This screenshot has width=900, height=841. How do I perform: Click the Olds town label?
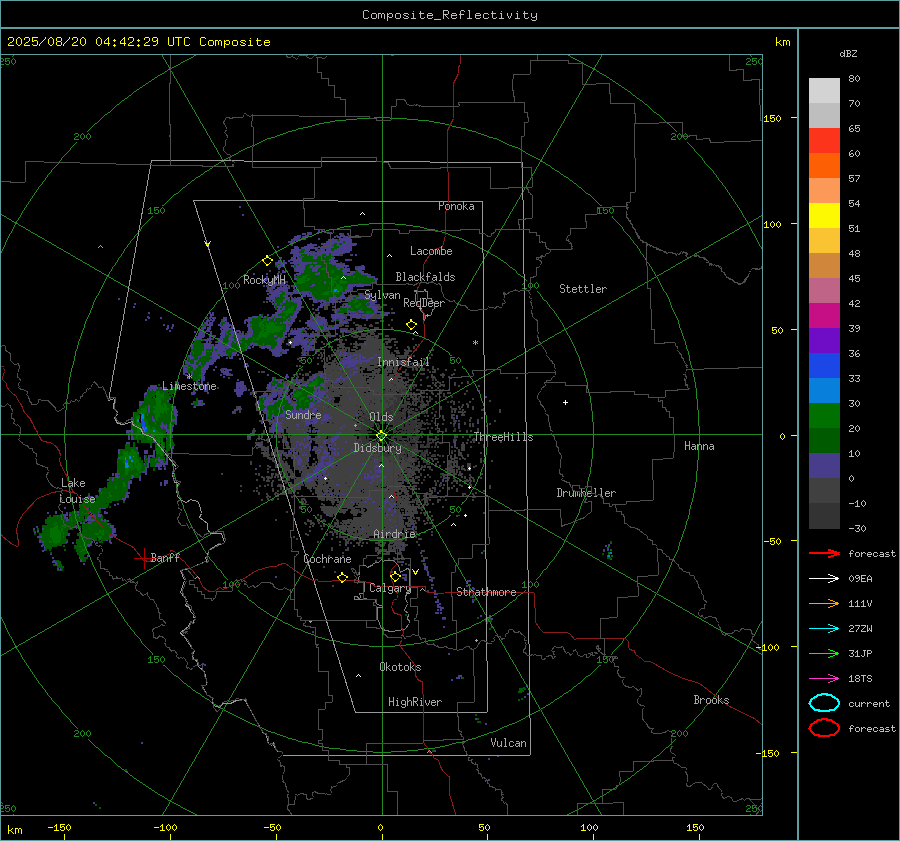point(381,417)
